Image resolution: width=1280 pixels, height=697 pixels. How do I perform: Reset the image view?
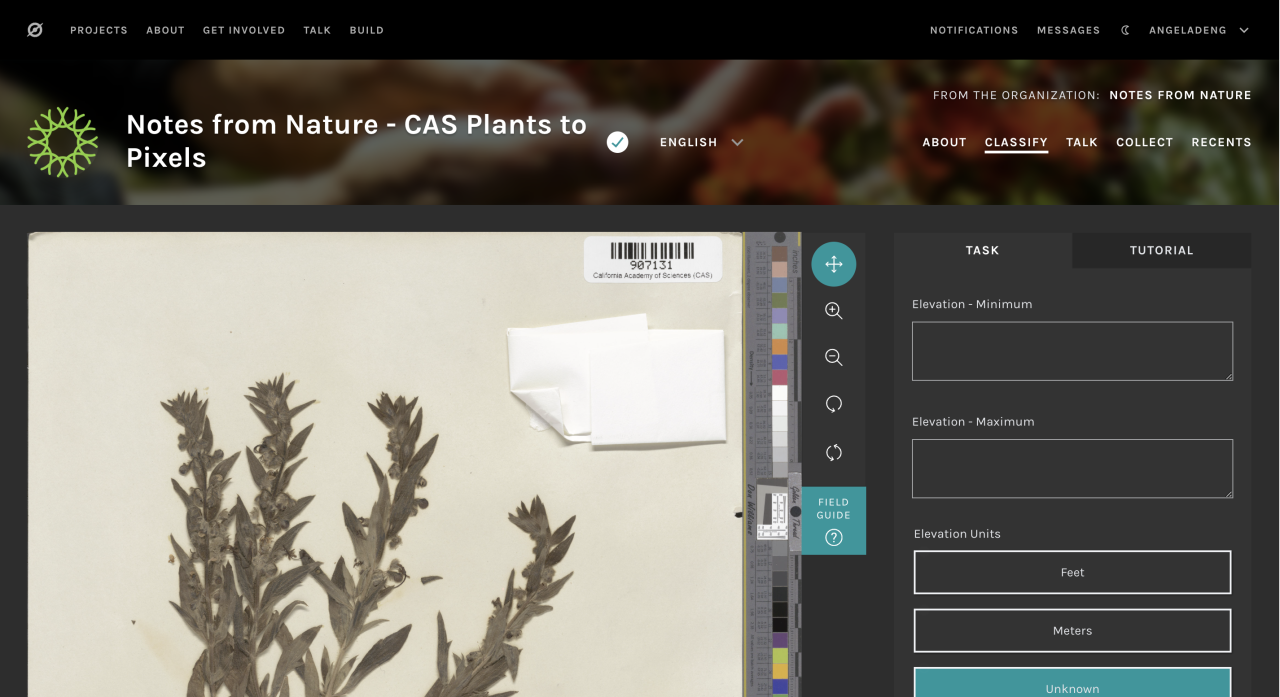point(834,452)
